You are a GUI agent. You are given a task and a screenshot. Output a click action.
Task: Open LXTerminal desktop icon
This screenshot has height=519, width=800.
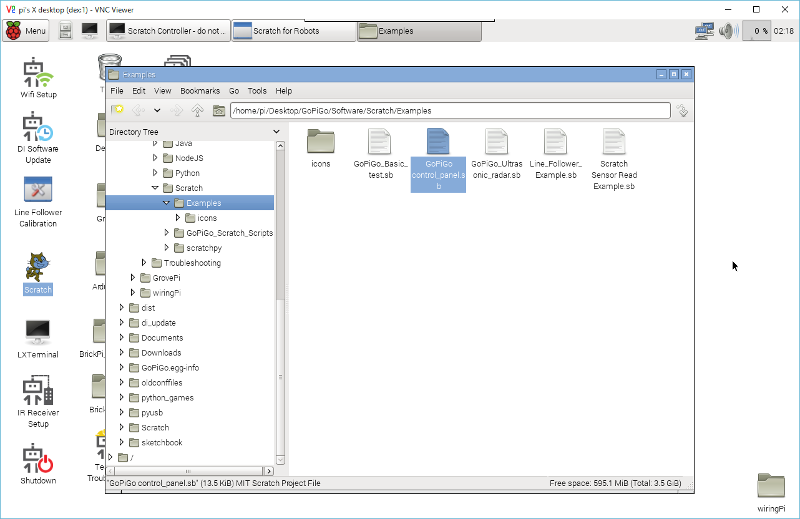(38, 339)
